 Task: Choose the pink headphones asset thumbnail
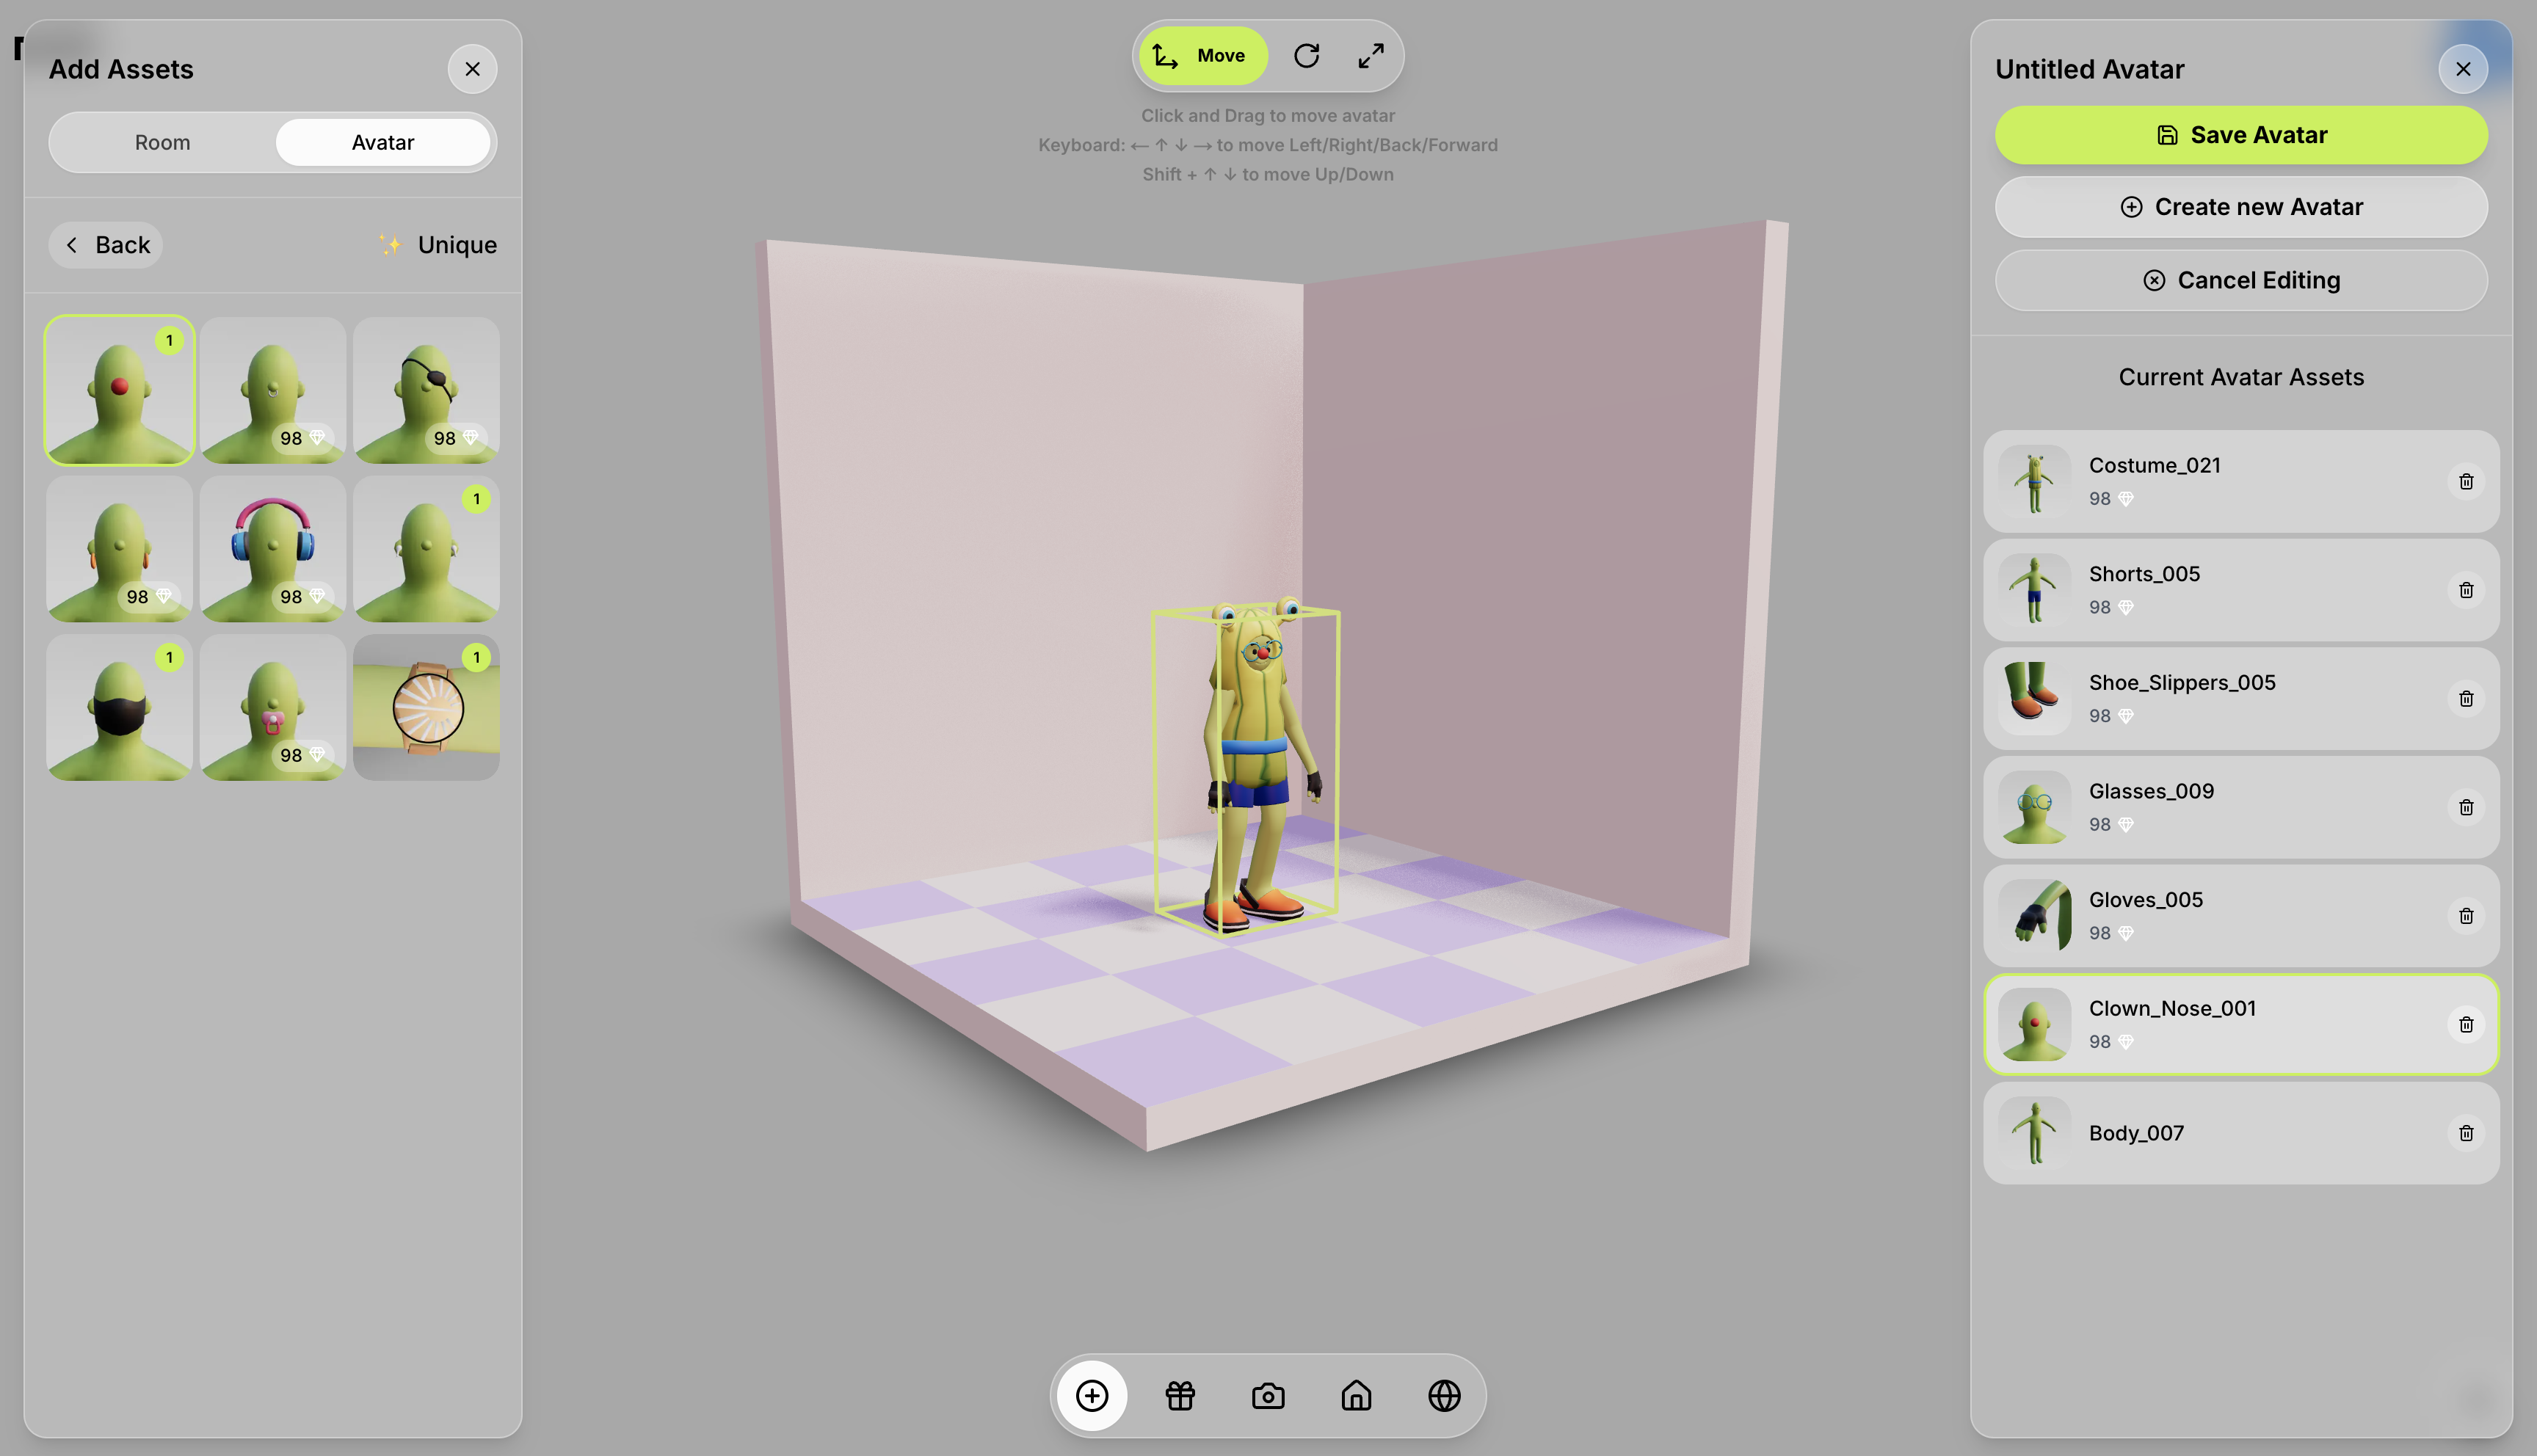point(272,549)
